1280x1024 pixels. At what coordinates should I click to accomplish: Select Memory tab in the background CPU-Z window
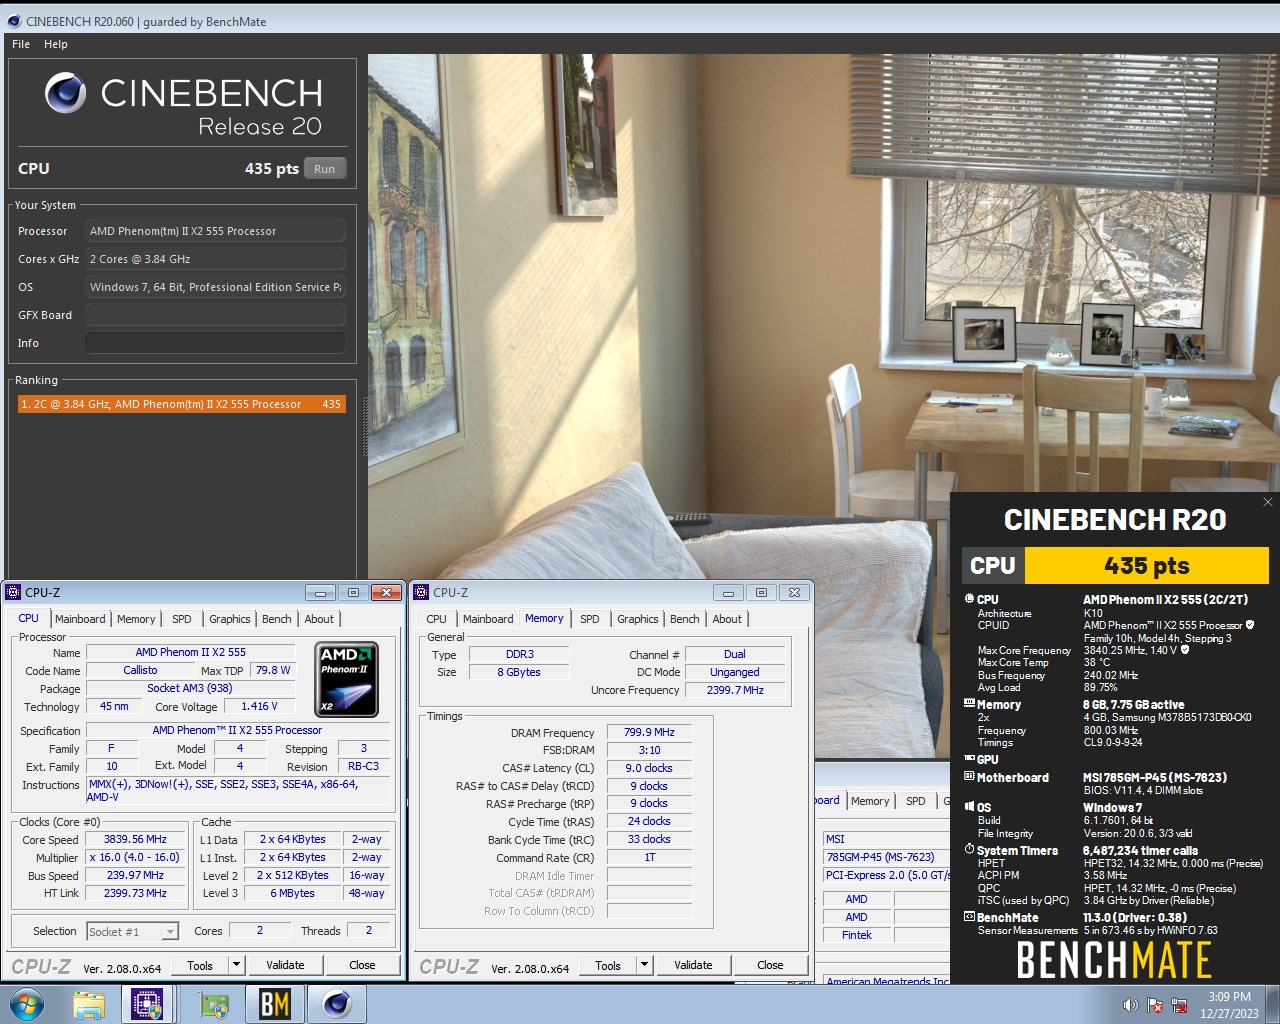pos(870,801)
